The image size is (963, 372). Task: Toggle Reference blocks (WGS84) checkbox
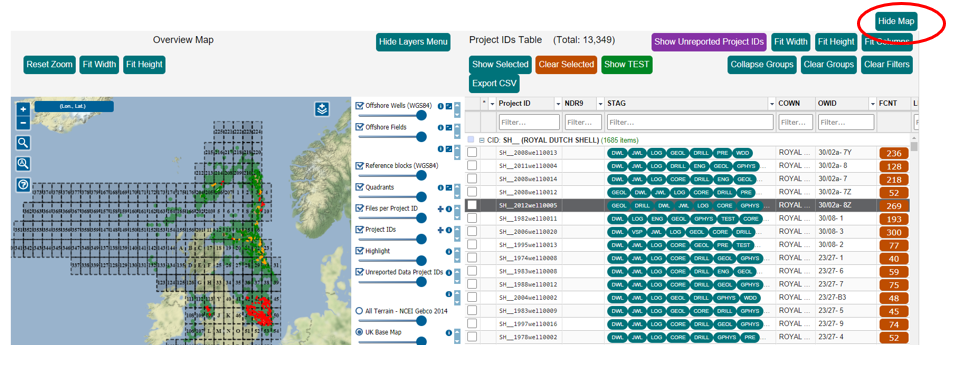point(360,166)
